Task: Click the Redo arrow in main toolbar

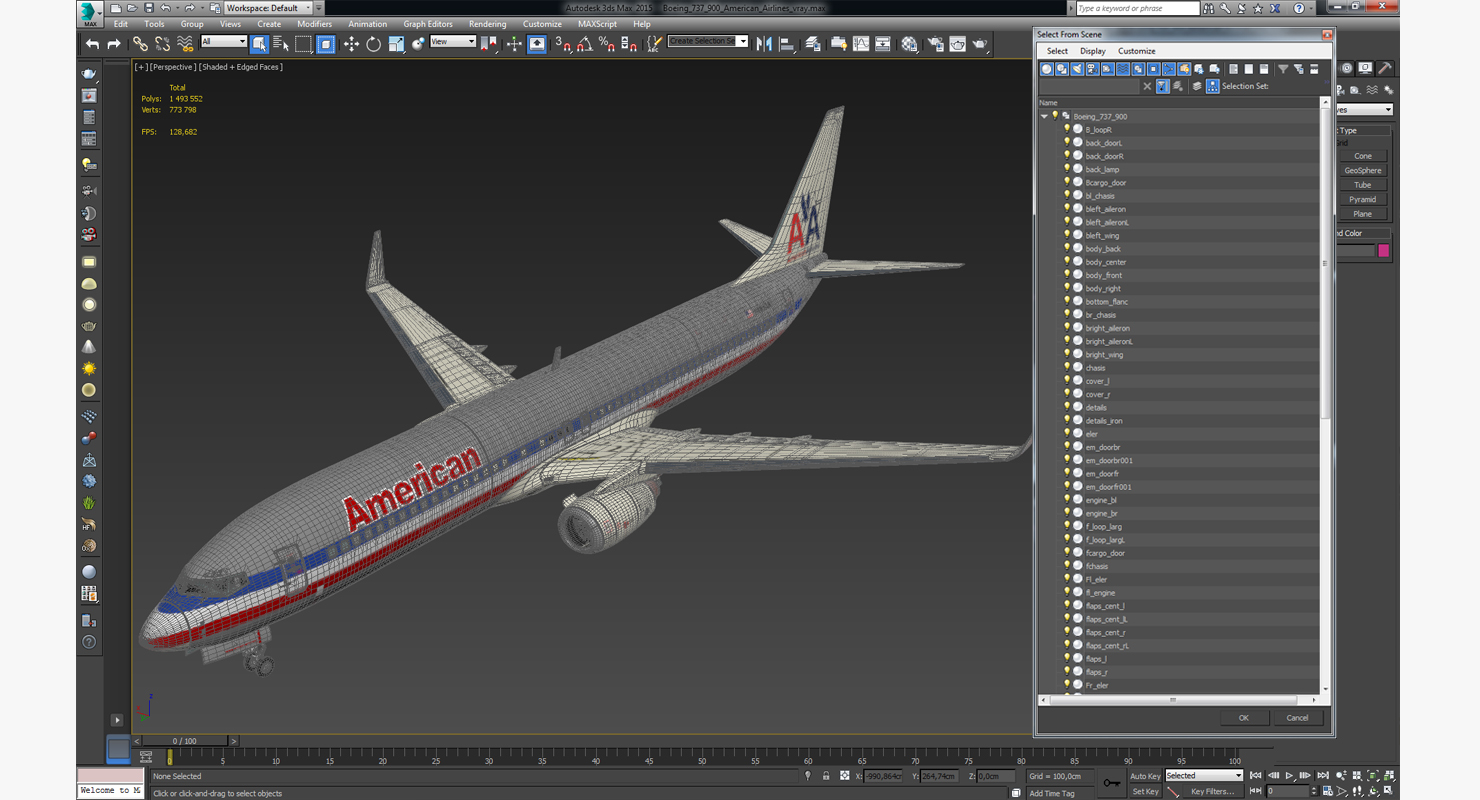Action: 113,44
